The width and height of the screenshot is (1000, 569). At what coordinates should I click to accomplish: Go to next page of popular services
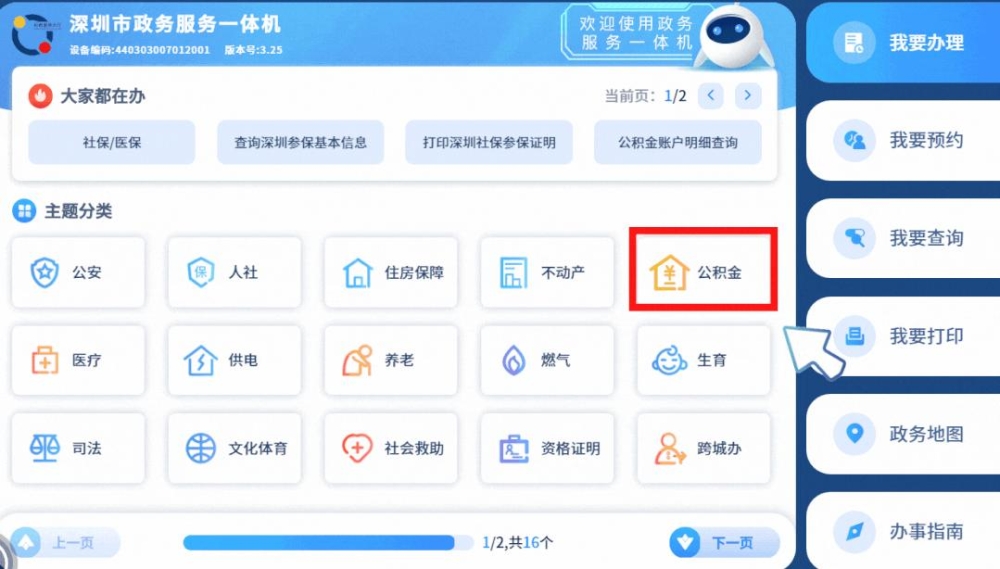[747, 96]
